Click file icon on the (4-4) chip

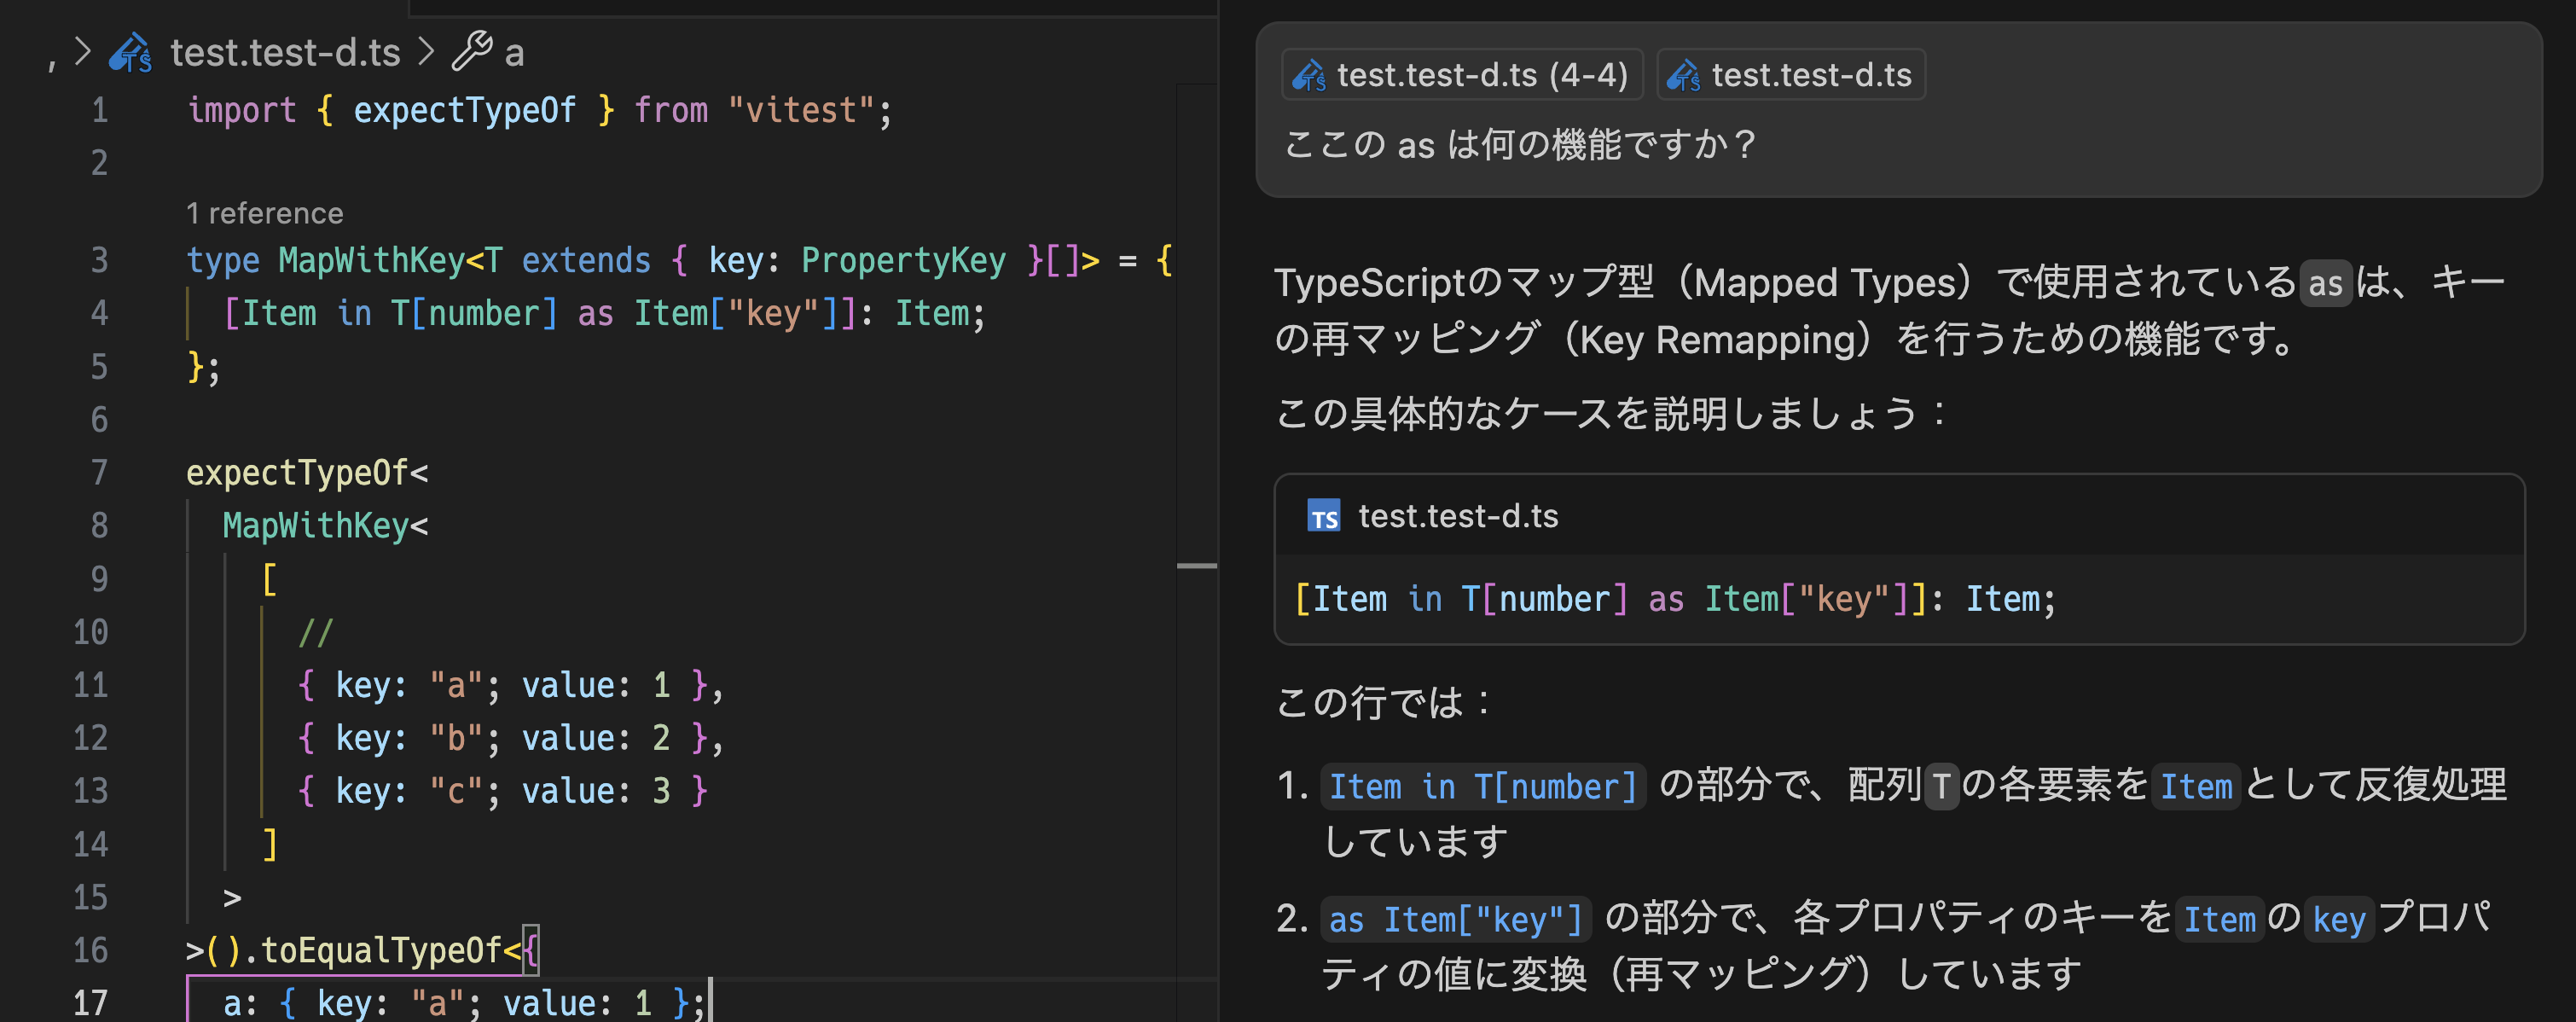pos(1309,75)
